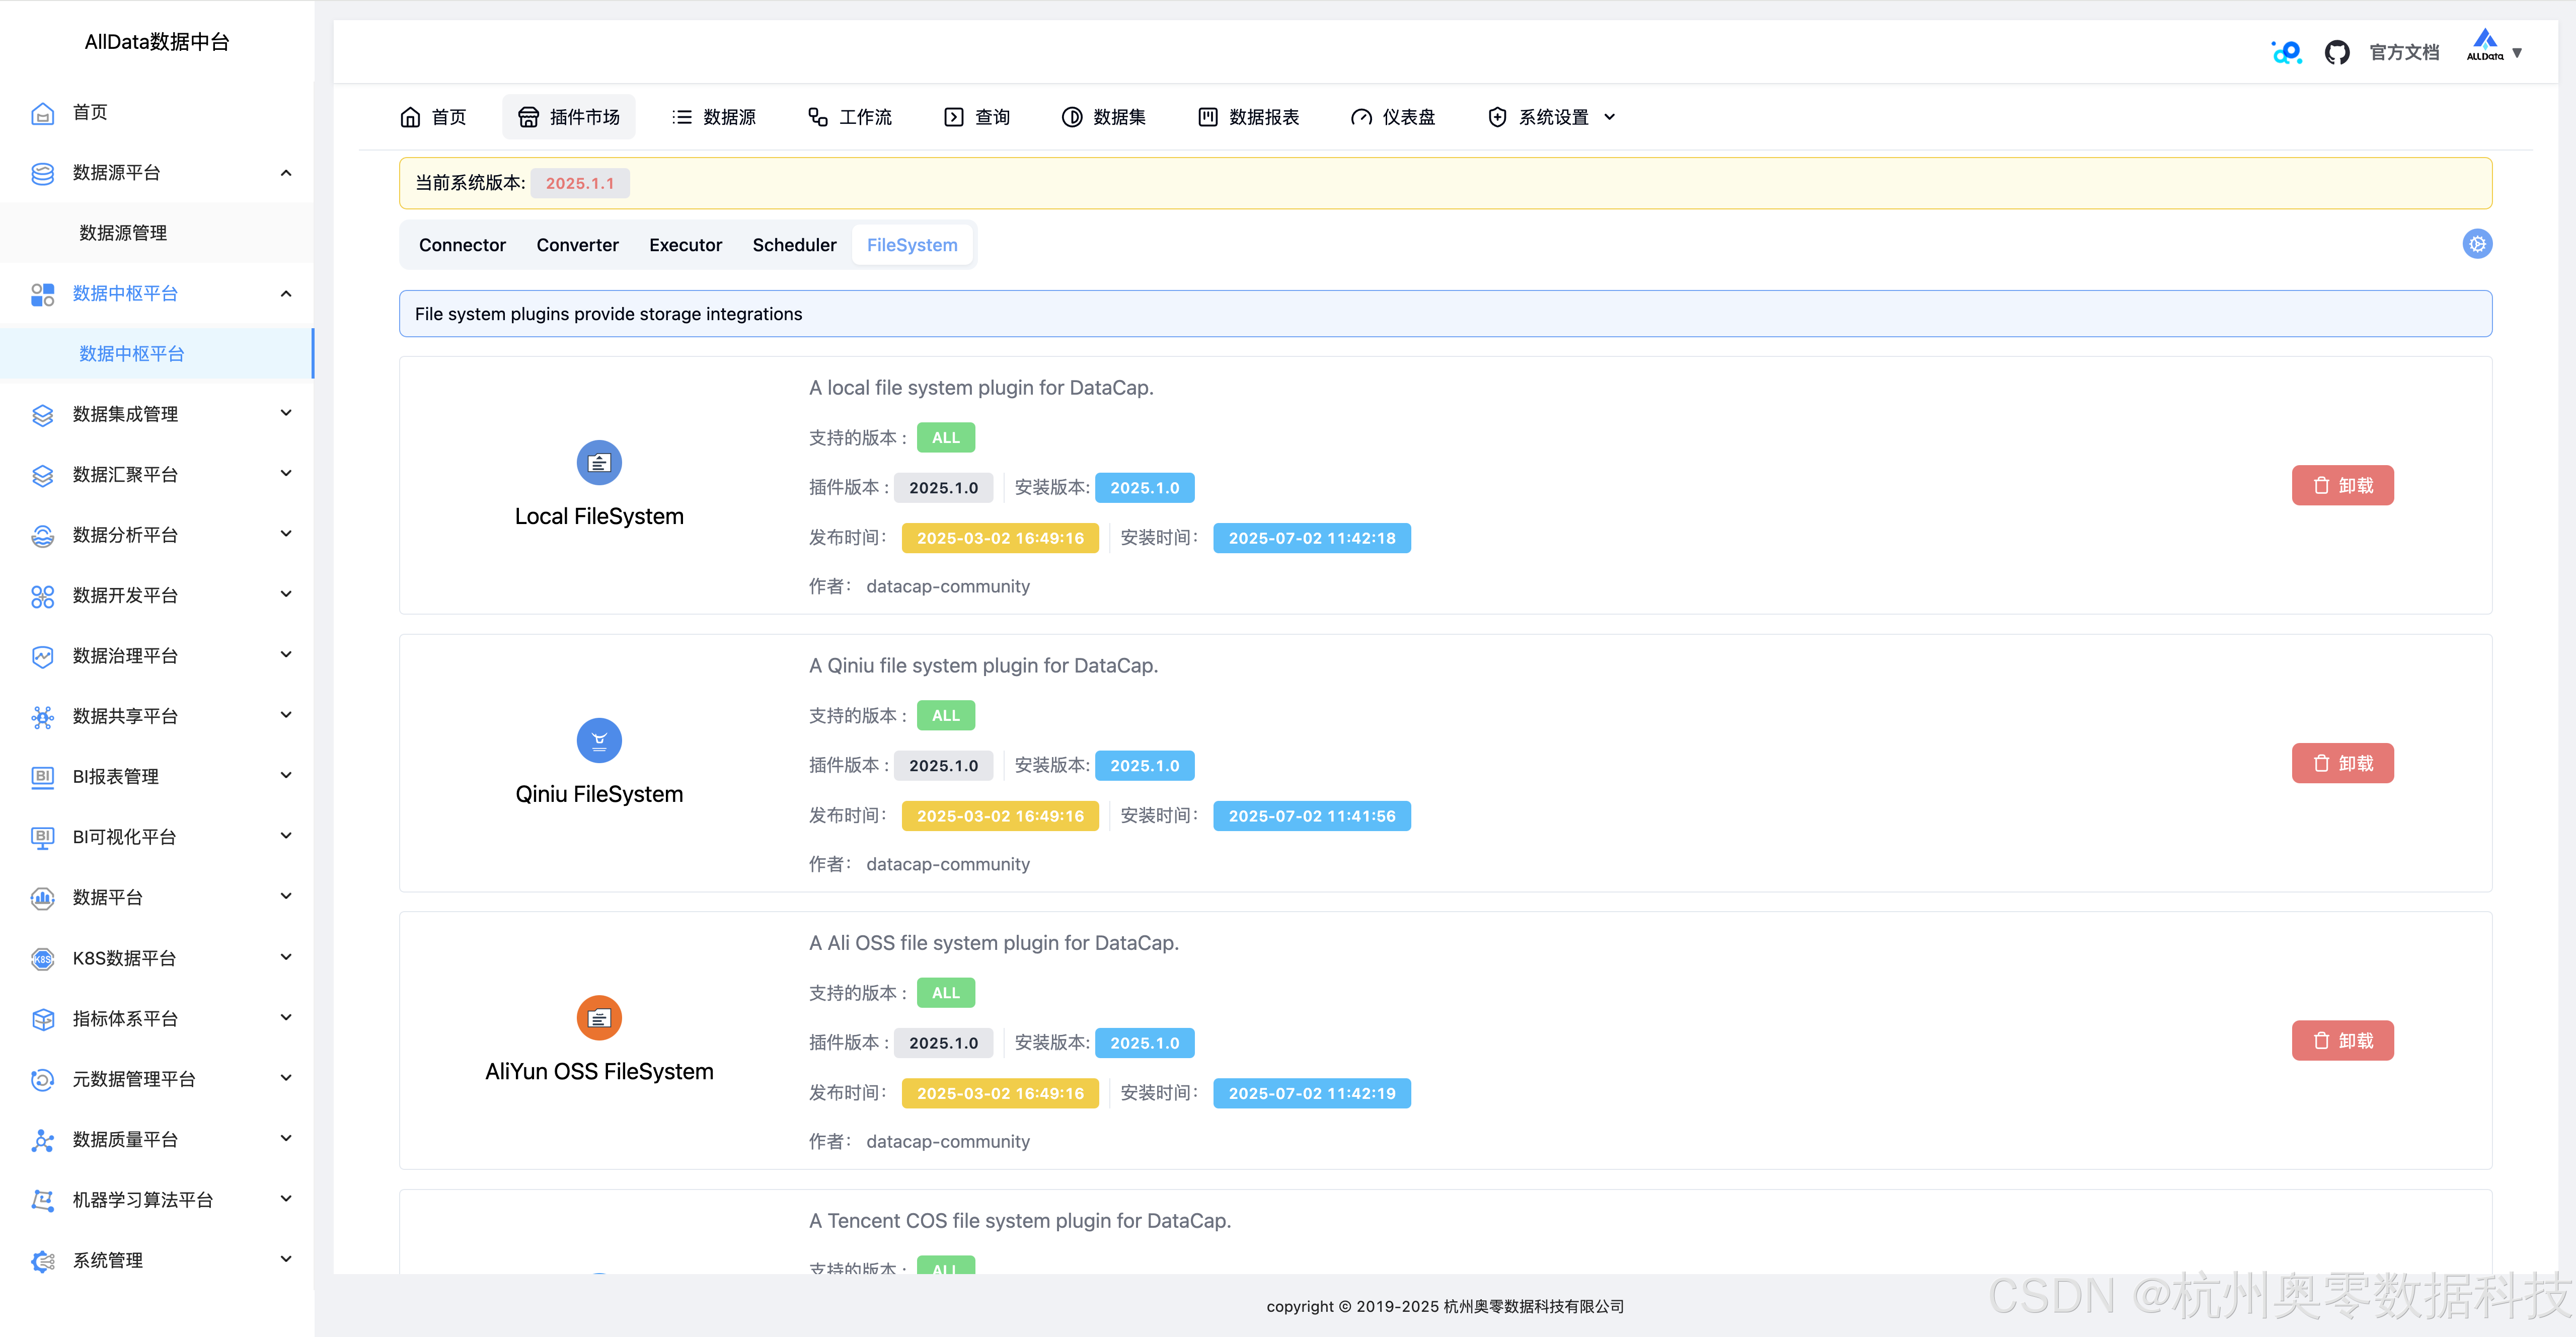
Task: Click the blue logo icon beside GitHub
Action: (x=2287, y=52)
